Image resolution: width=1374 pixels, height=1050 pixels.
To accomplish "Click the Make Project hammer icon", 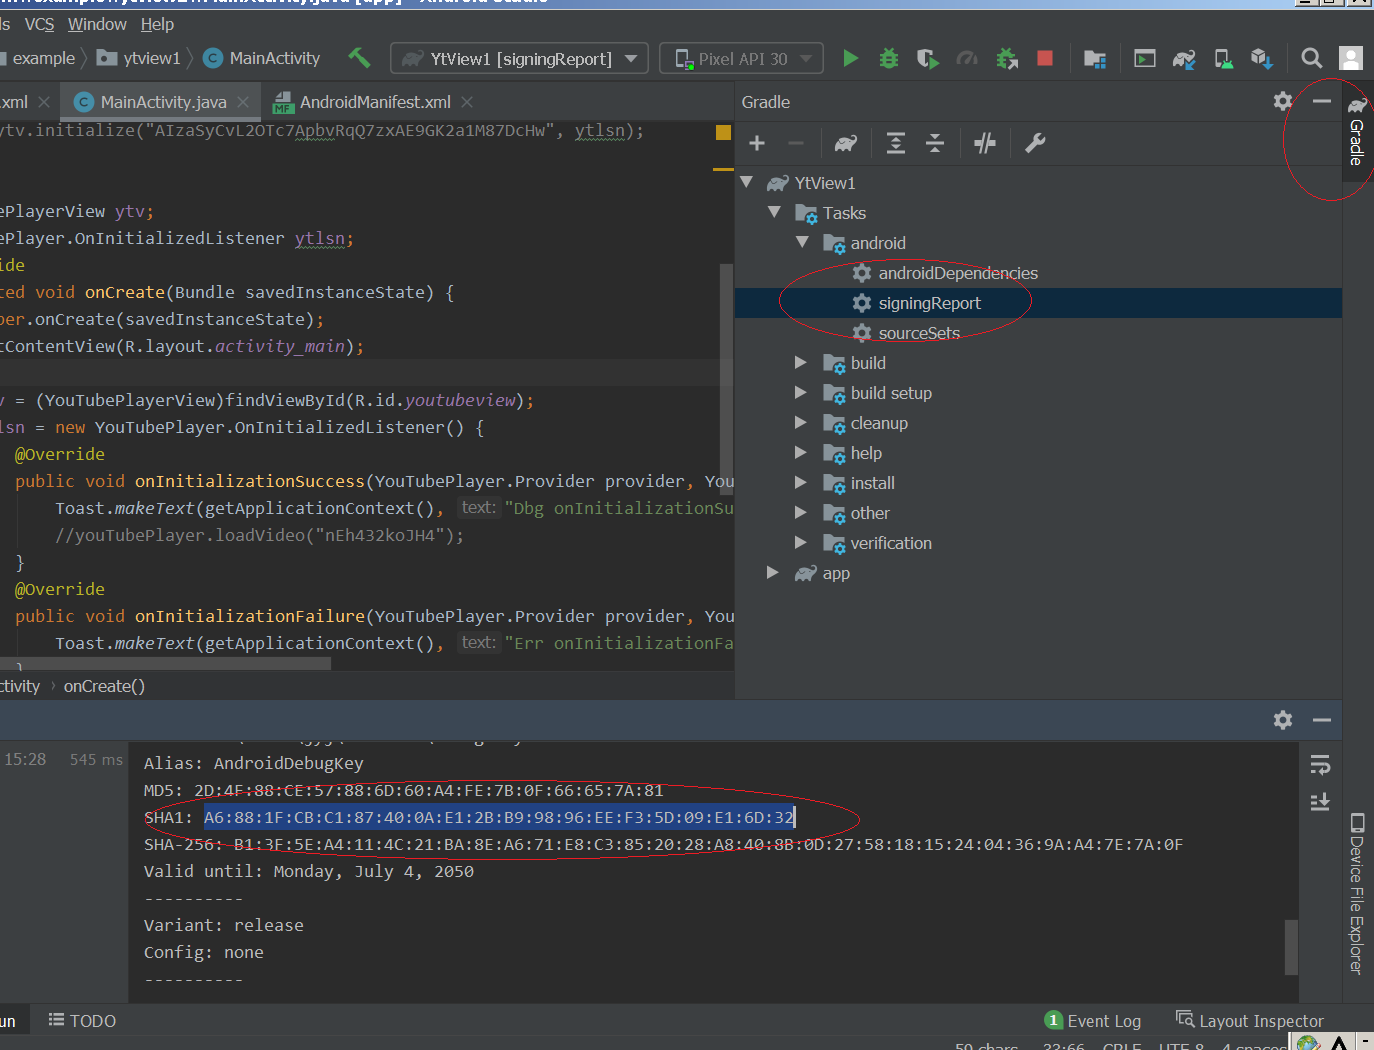I will pyautogui.click(x=359, y=58).
